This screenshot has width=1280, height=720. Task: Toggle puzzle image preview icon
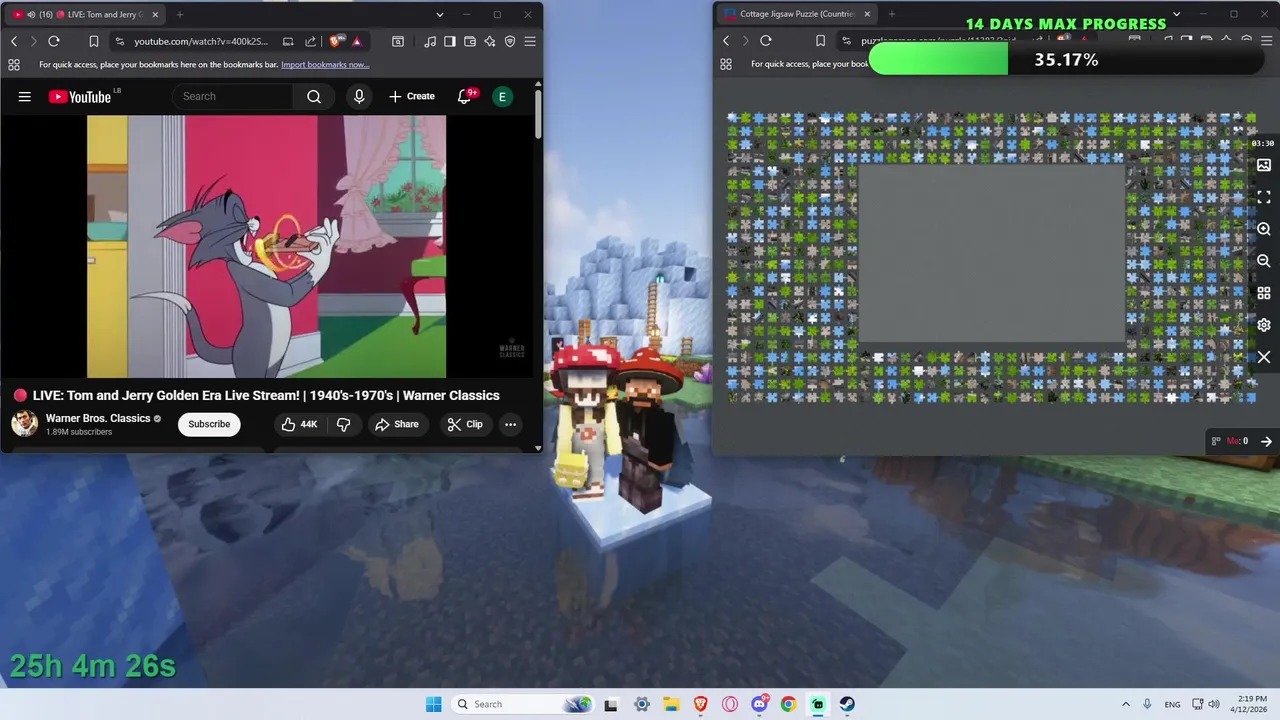(x=1264, y=165)
